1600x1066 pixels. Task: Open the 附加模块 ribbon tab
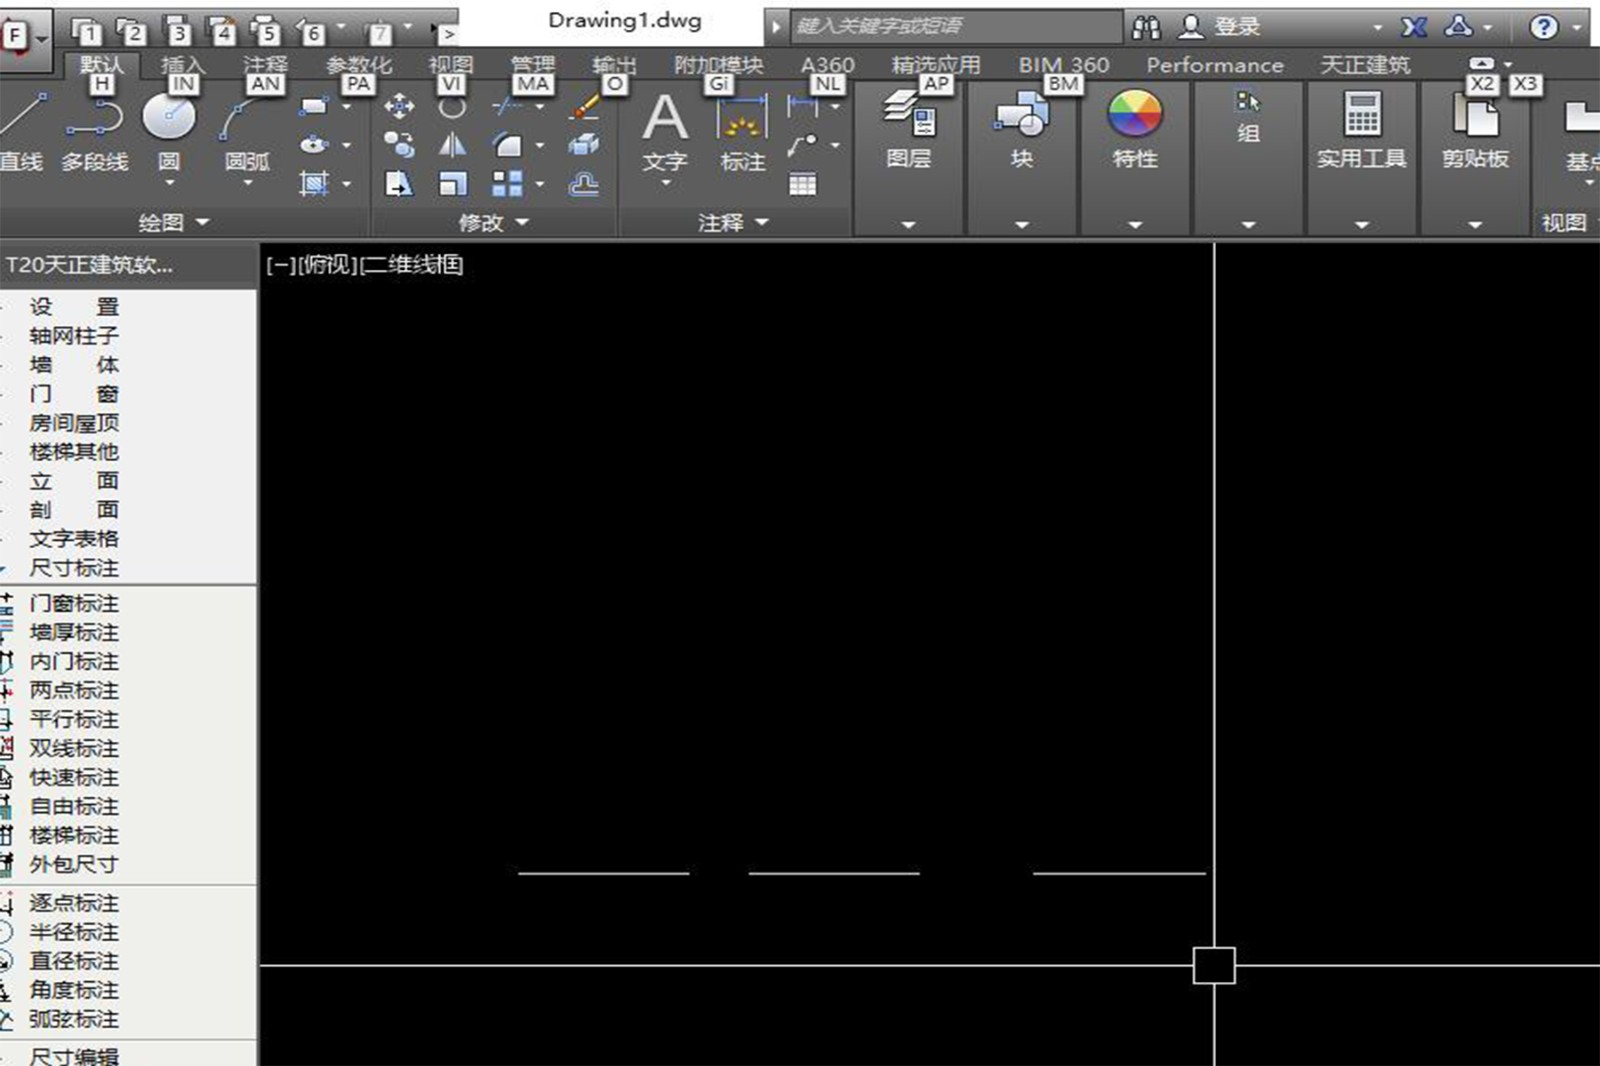[x=718, y=65]
